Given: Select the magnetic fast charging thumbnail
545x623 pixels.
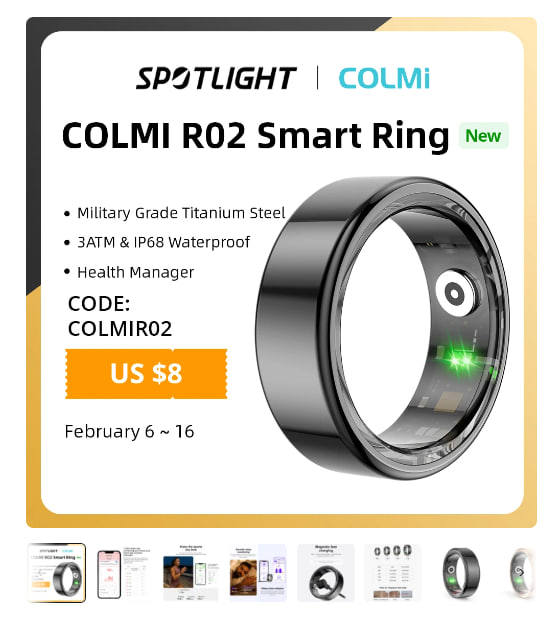Looking at the screenshot, I should pyautogui.click(x=325, y=573).
